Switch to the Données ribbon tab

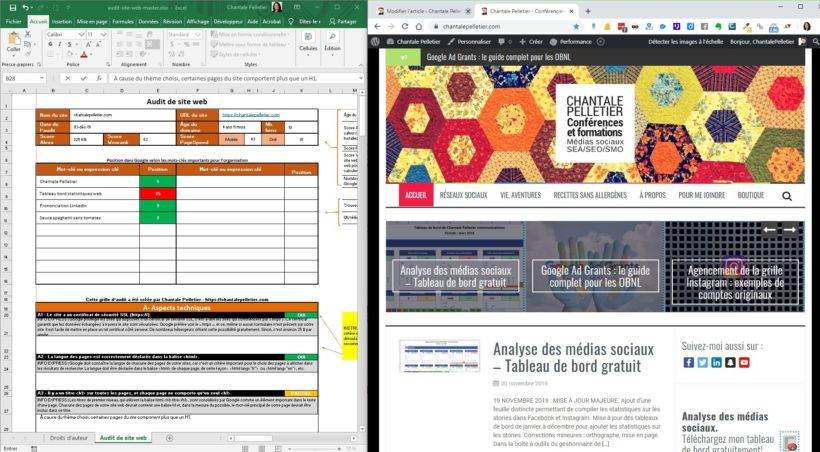click(149, 21)
